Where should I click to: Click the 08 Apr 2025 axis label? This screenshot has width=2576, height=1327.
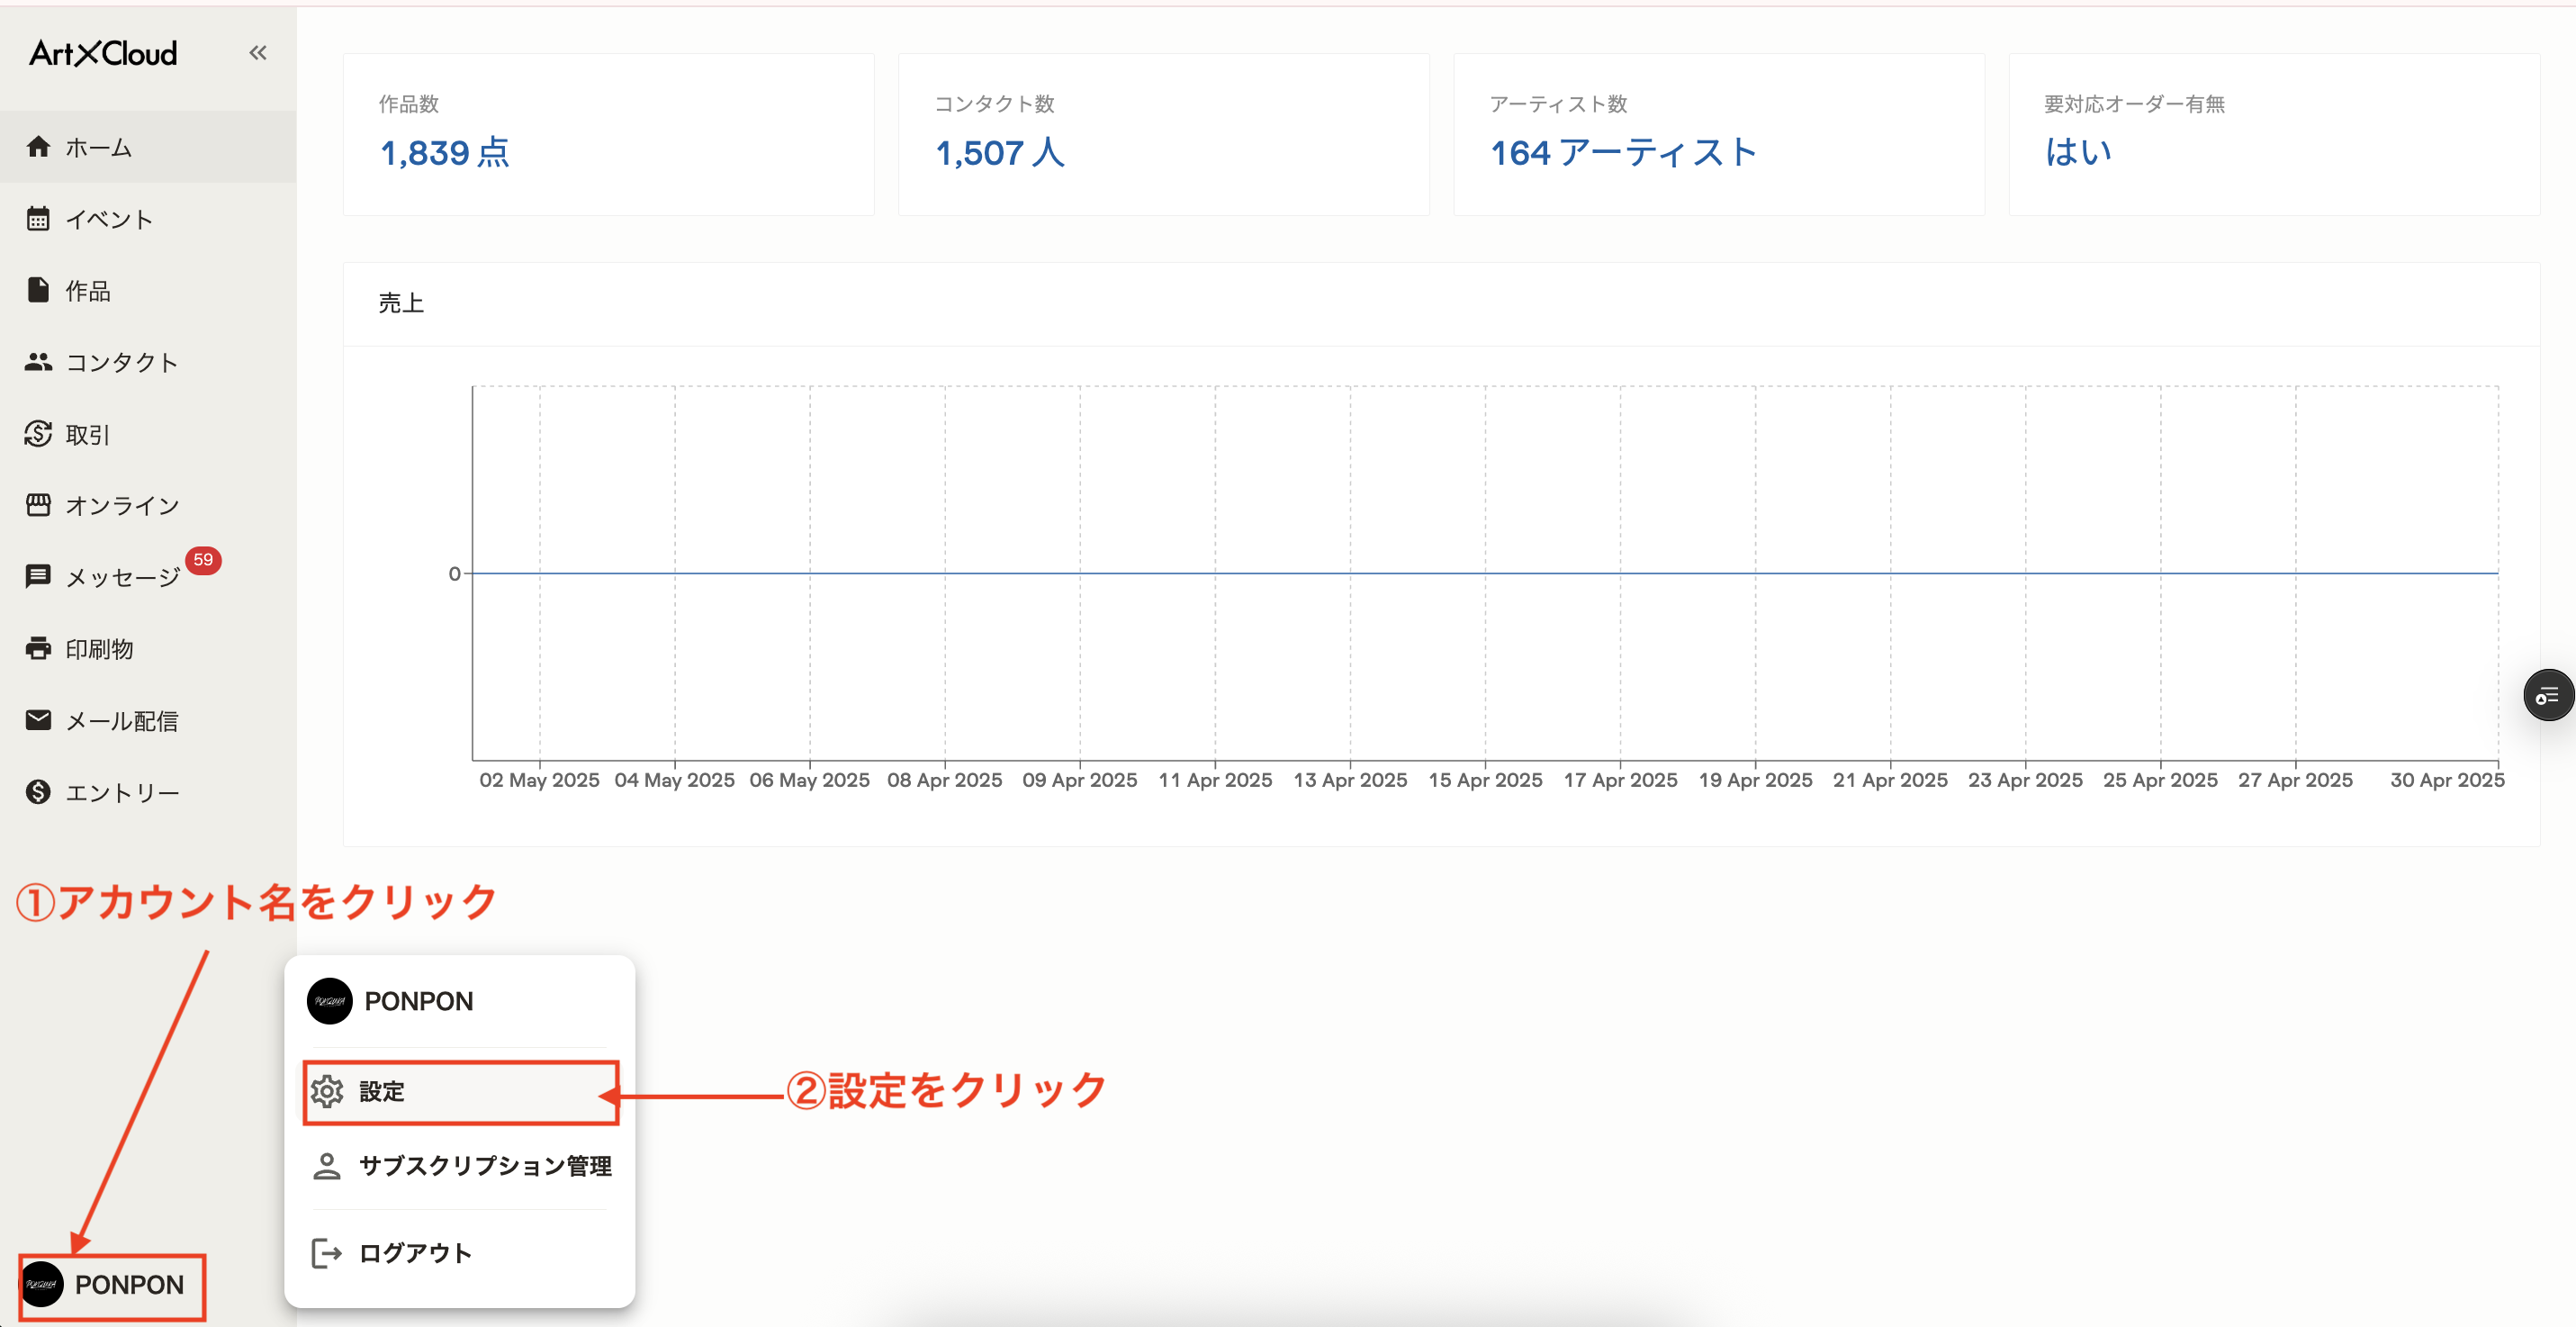click(944, 780)
